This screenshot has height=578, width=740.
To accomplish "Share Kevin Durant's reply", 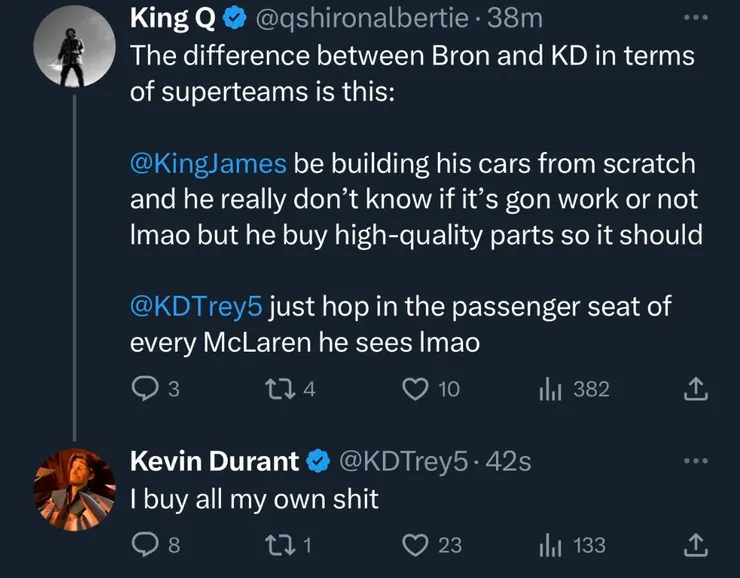I will coord(695,545).
